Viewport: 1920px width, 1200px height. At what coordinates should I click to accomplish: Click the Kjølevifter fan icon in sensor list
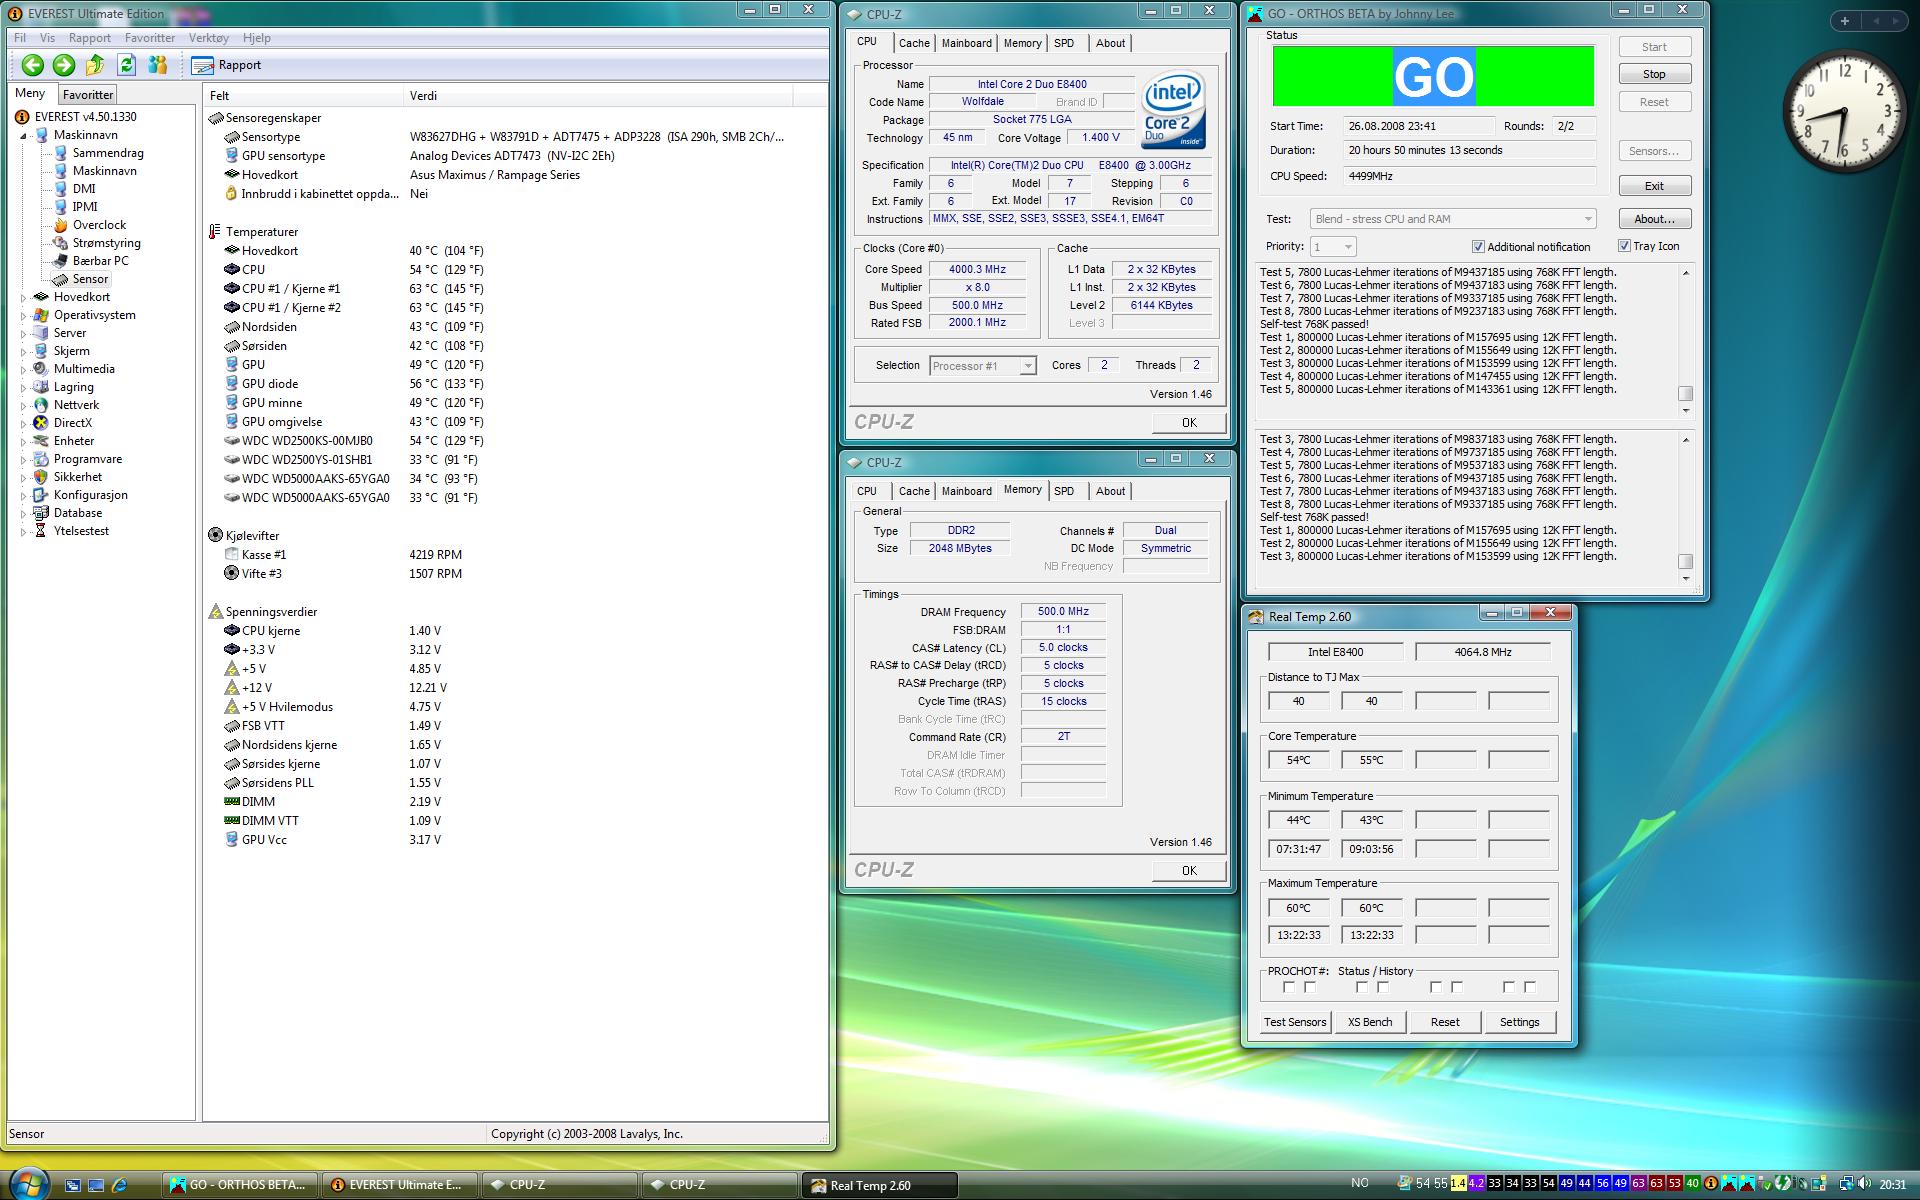coord(215,535)
